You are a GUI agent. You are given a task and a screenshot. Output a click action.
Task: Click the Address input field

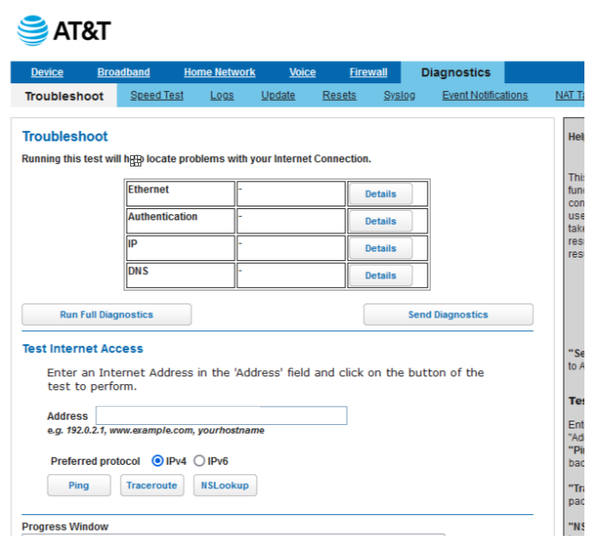pos(221,416)
